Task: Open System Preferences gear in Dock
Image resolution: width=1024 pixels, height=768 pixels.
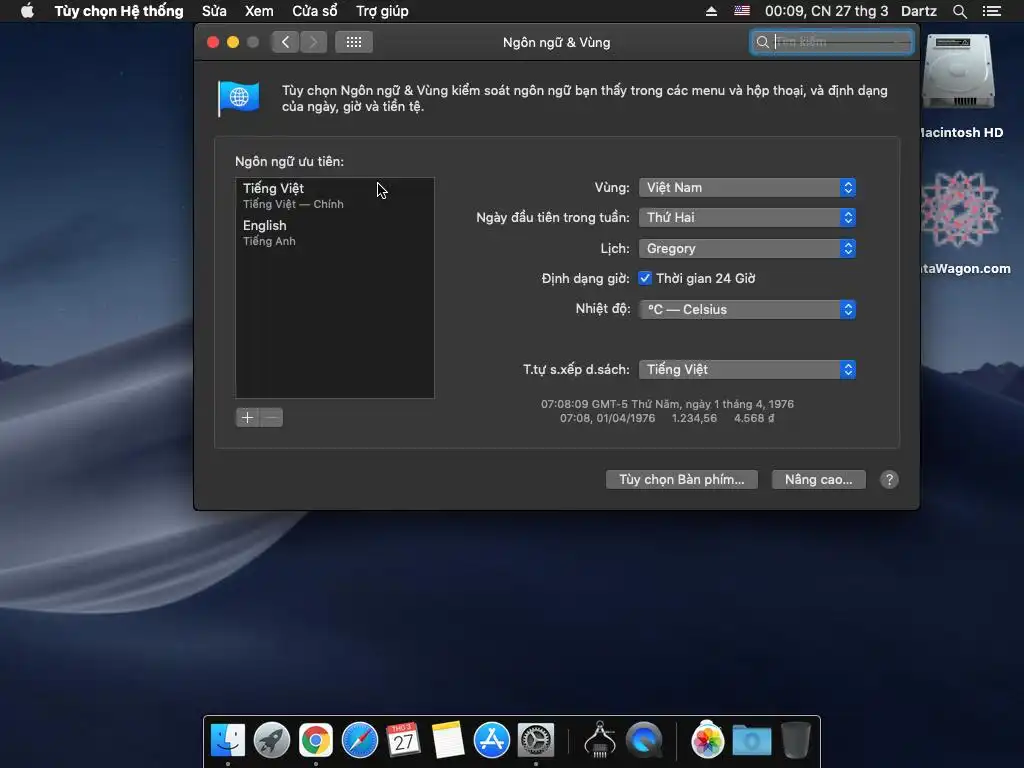Action: pos(536,741)
